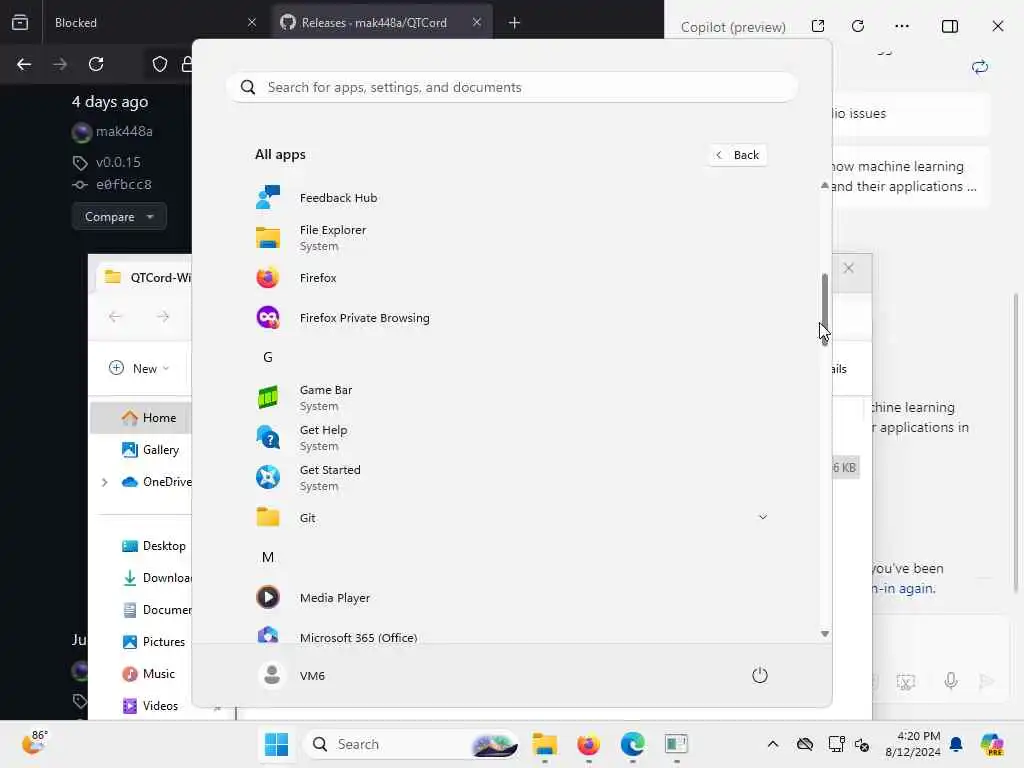Open weather widget showing 86°
Image resolution: width=1024 pixels, height=768 pixels.
tap(34, 743)
